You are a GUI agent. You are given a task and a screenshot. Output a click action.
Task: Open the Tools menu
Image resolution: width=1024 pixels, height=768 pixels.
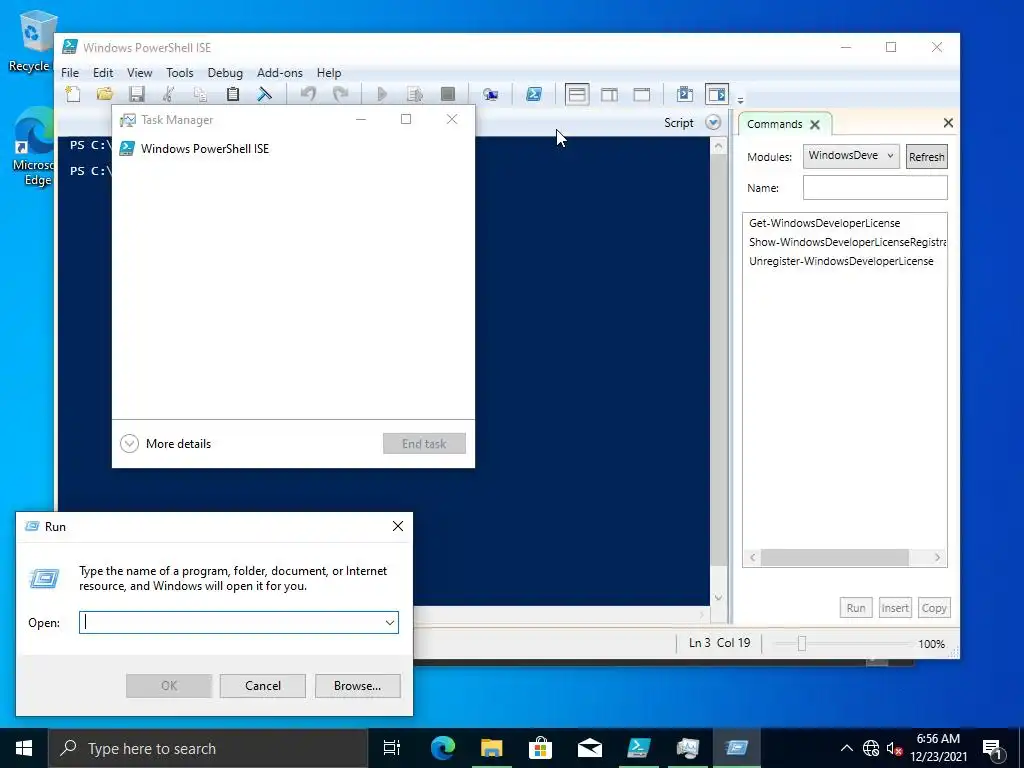click(x=180, y=72)
